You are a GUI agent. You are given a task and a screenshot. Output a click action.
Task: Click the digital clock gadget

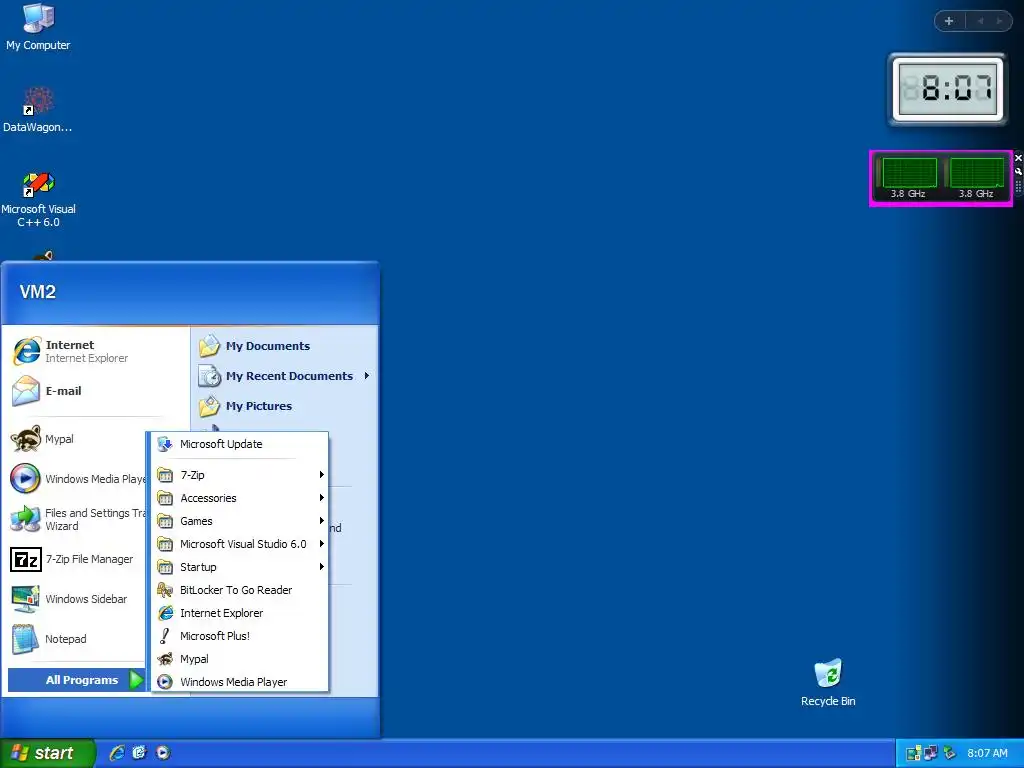(948, 89)
